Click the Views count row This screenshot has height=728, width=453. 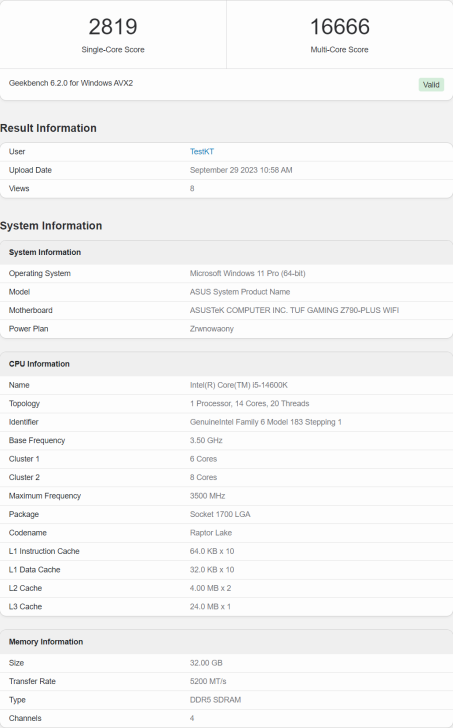226,188
